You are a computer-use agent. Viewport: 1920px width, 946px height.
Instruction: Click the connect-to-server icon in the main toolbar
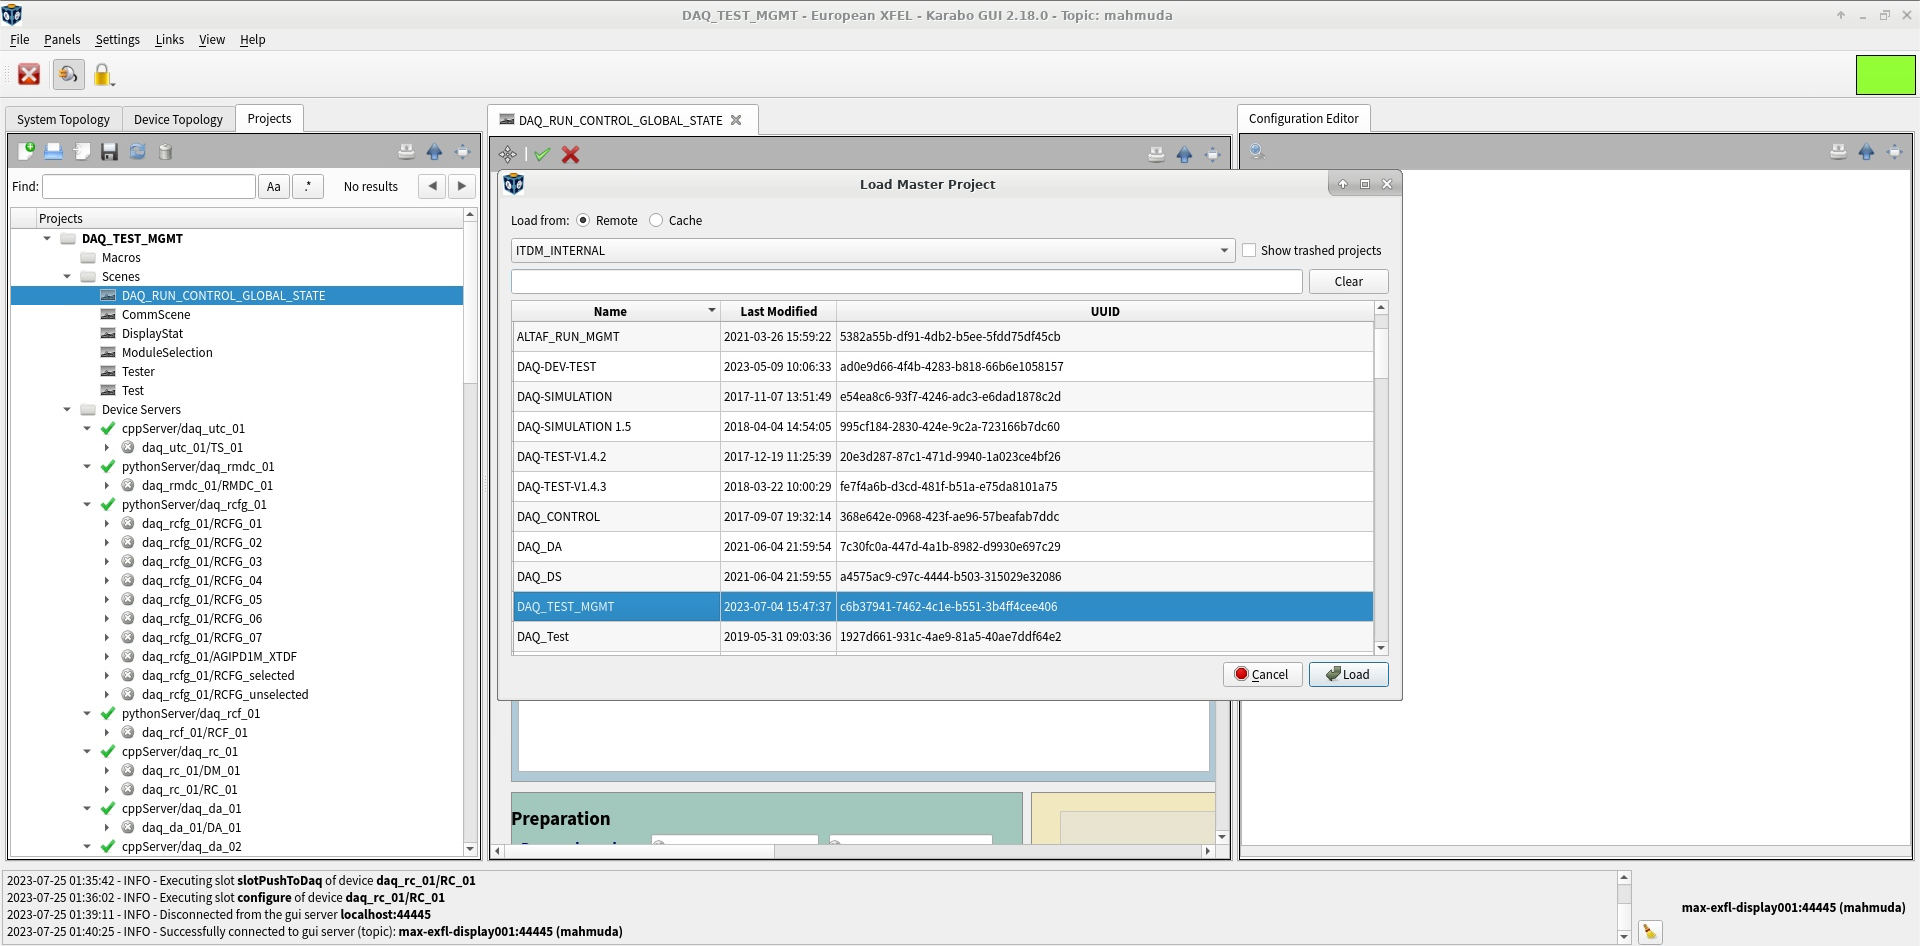[68, 74]
